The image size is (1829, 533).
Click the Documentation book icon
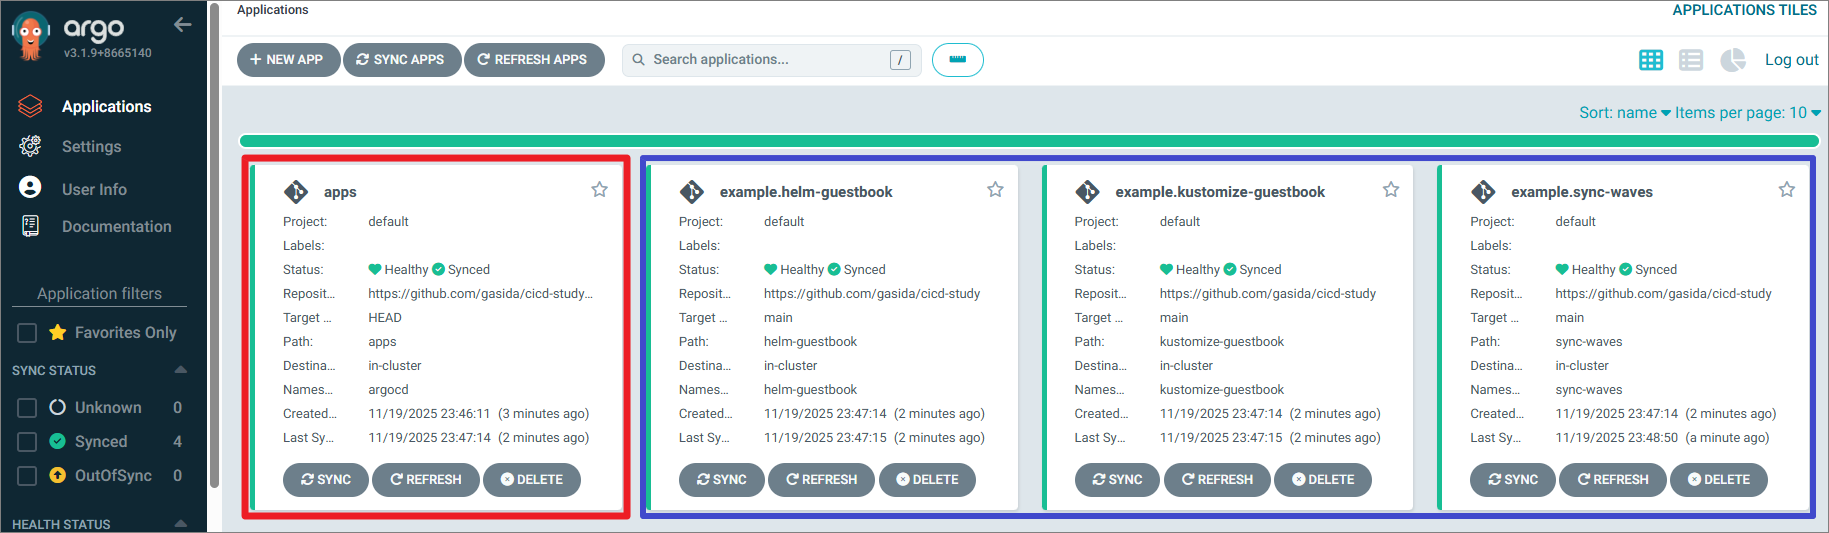point(30,226)
